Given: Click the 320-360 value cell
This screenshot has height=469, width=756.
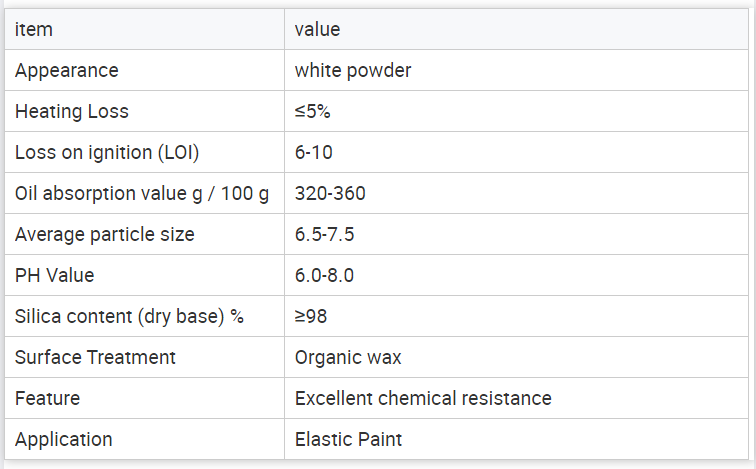Looking at the screenshot, I should click(x=516, y=193).
